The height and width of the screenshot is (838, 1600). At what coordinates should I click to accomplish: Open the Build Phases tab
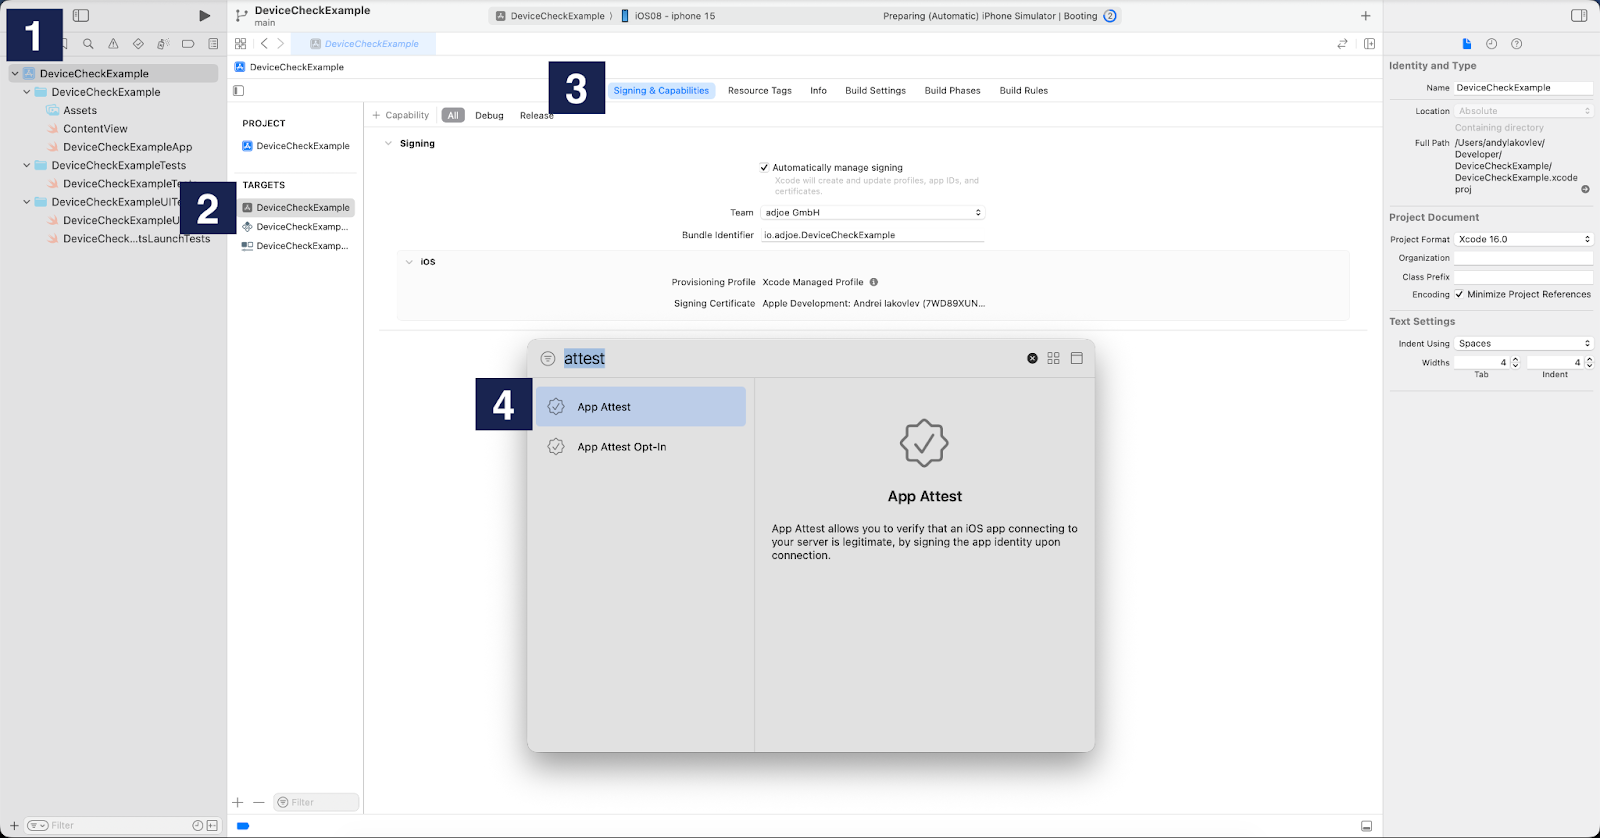tap(952, 91)
